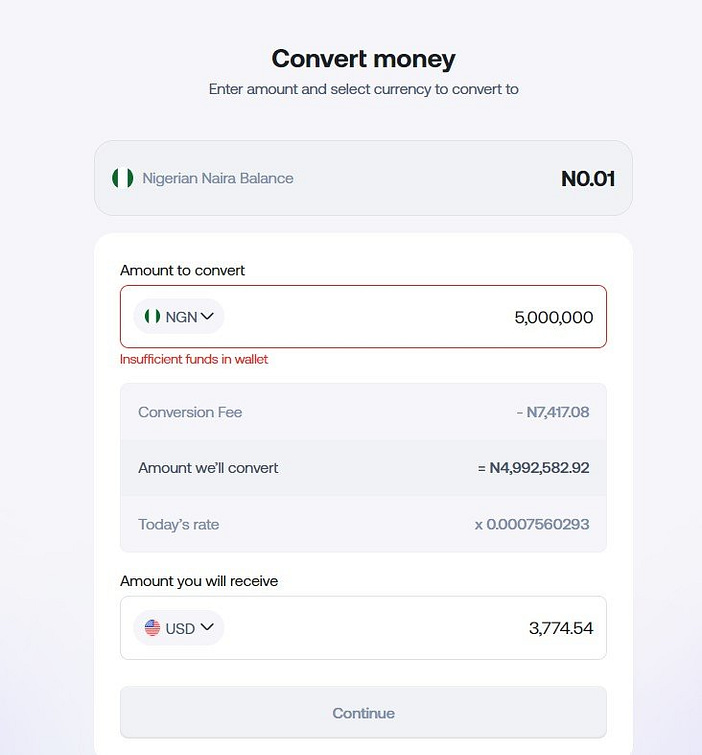Focus the 5,000,000 amount to convert field
Screen dimensions: 702x755
point(364,316)
